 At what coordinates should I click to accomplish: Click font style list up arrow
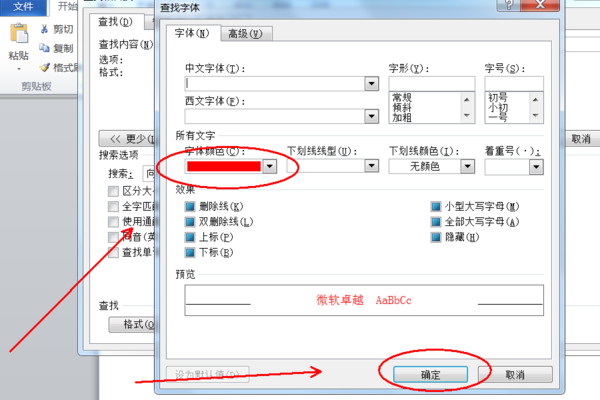coord(466,100)
